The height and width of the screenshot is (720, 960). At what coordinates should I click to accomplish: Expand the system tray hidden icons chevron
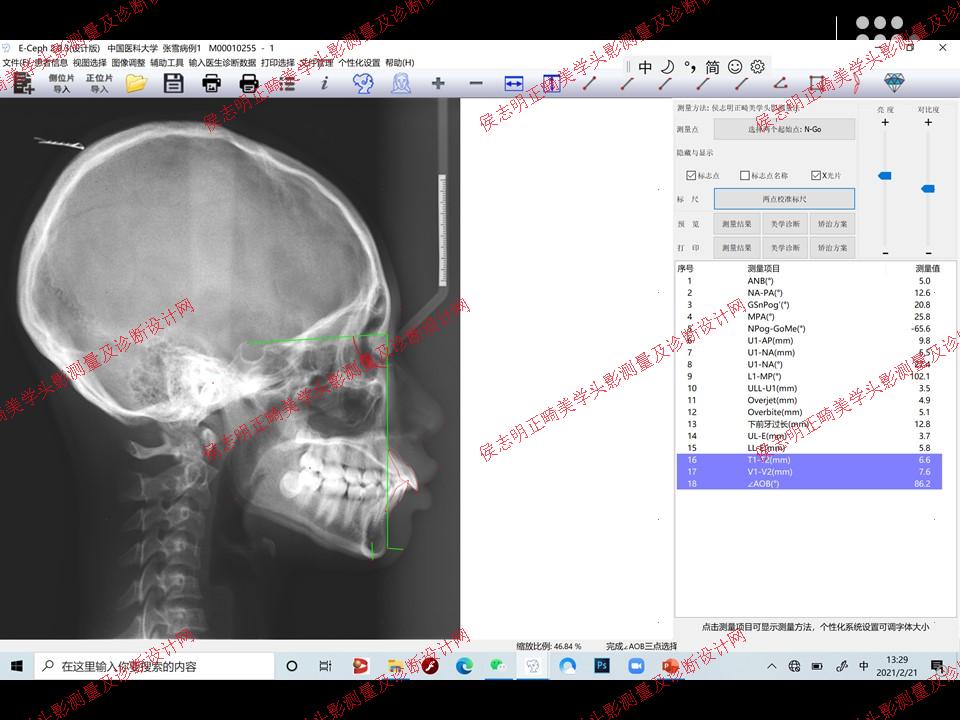[771, 666]
